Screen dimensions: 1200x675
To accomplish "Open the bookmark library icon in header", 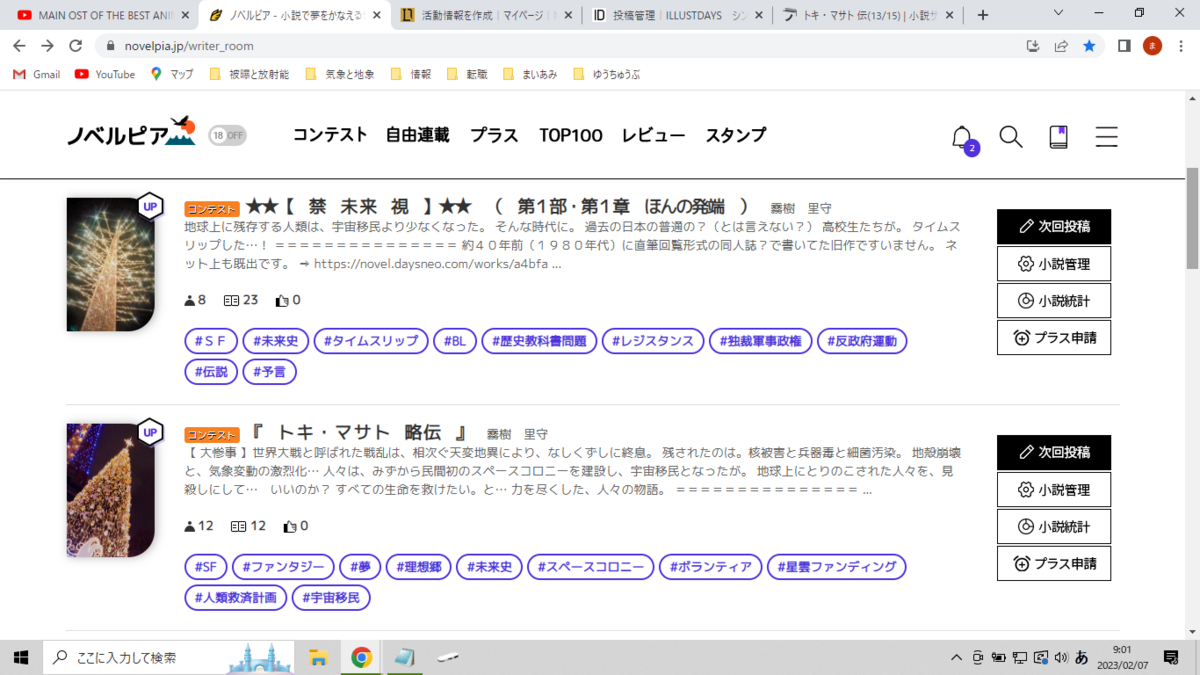I will click(x=1059, y=137).
